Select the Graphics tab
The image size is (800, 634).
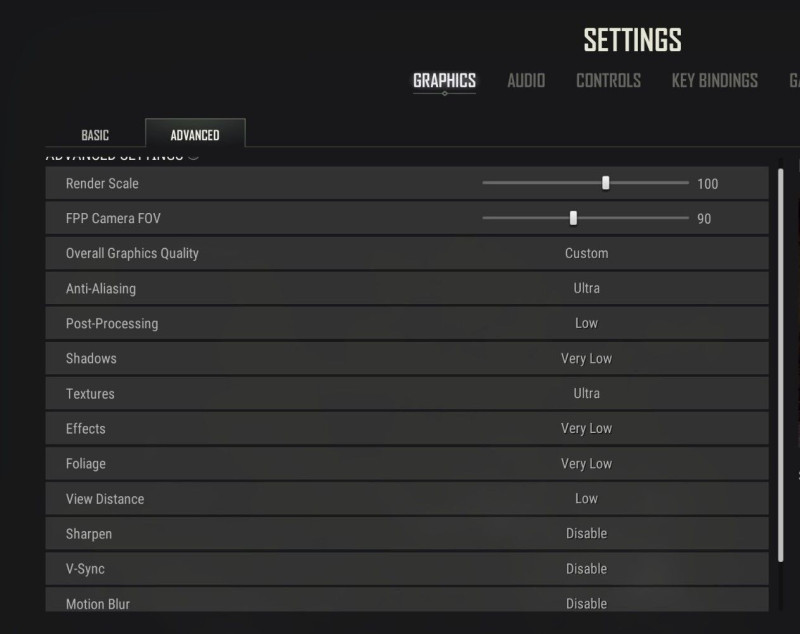[444, 81]
